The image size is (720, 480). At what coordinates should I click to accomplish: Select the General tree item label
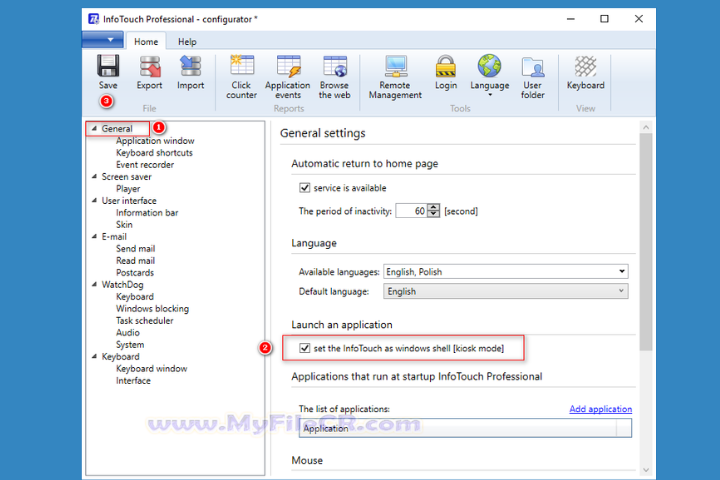[x=117, y=129]
